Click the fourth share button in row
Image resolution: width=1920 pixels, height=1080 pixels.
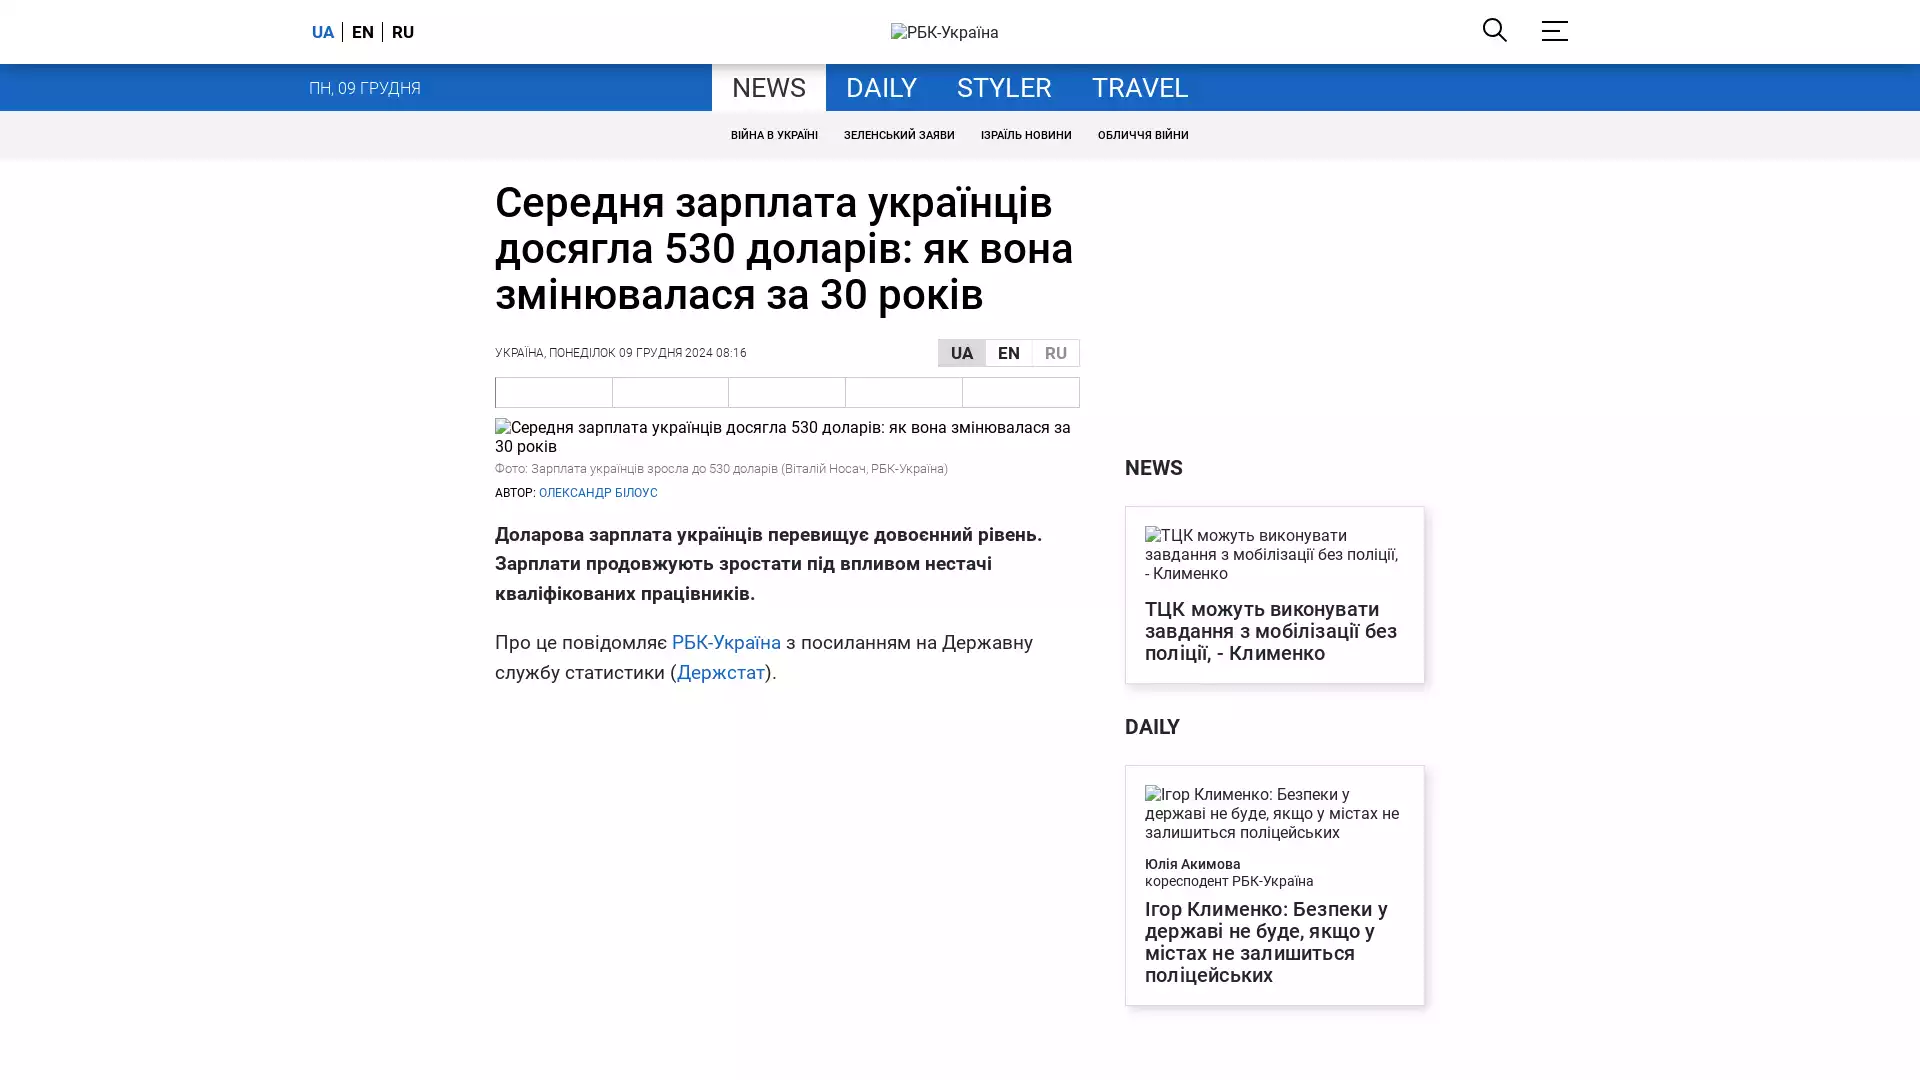tap(904, 392)
